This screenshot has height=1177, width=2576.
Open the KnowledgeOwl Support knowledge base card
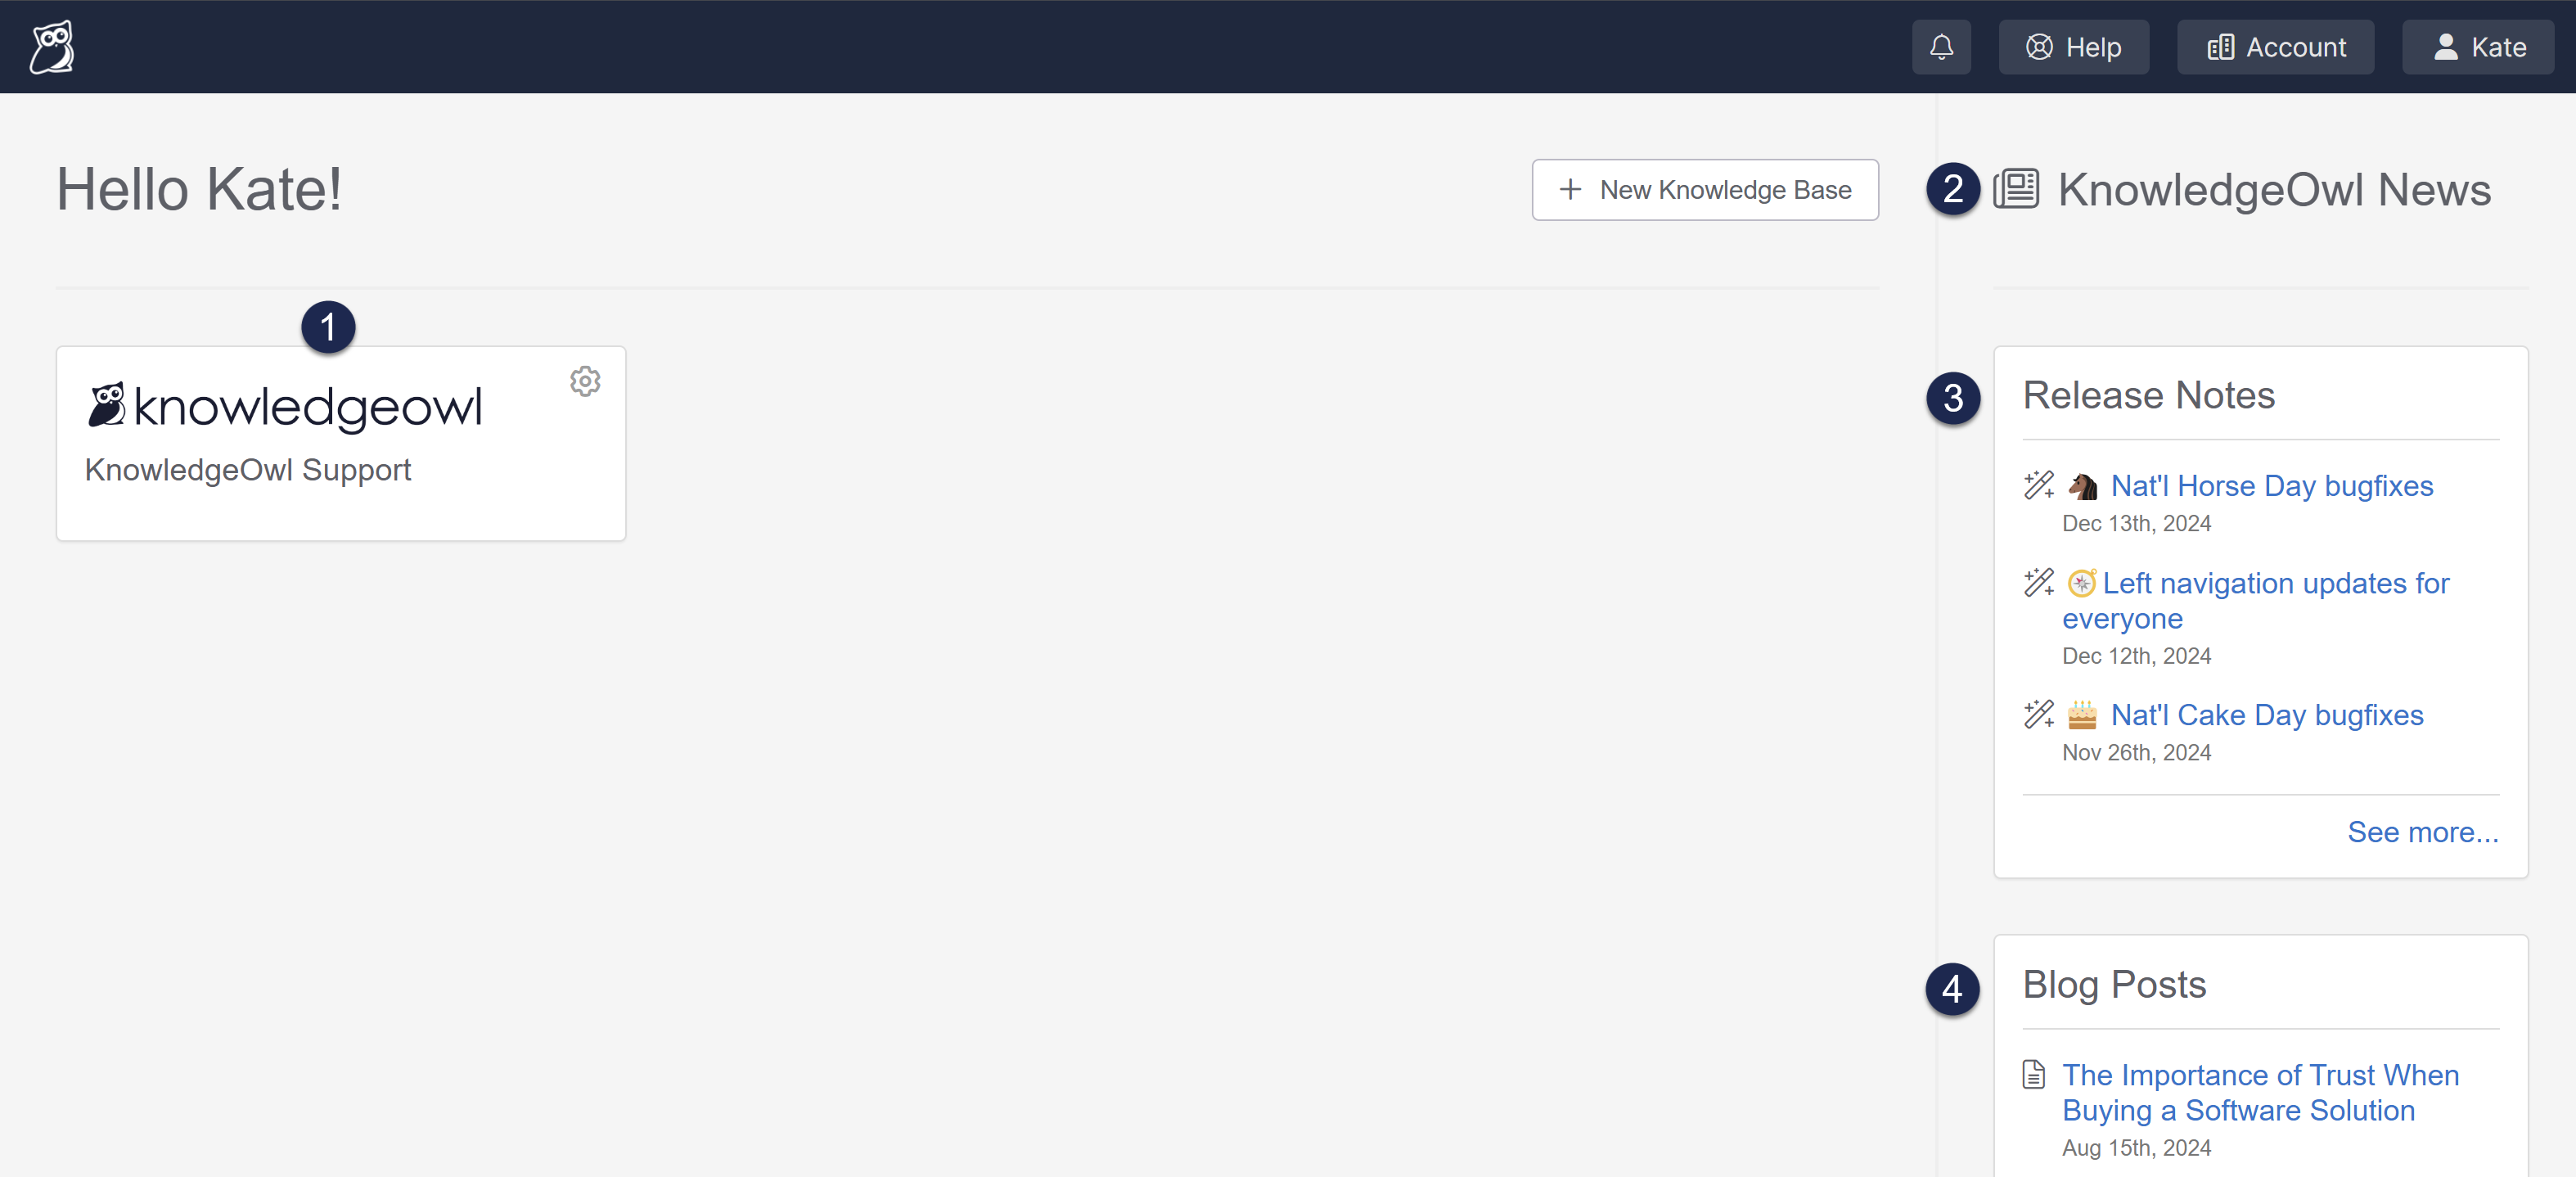pos(248,470)
